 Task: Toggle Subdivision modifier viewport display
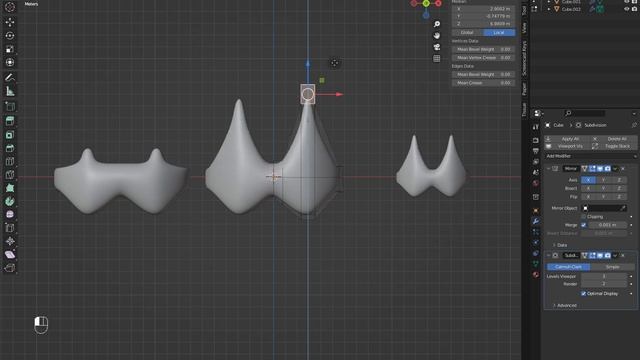coord(600,256)
